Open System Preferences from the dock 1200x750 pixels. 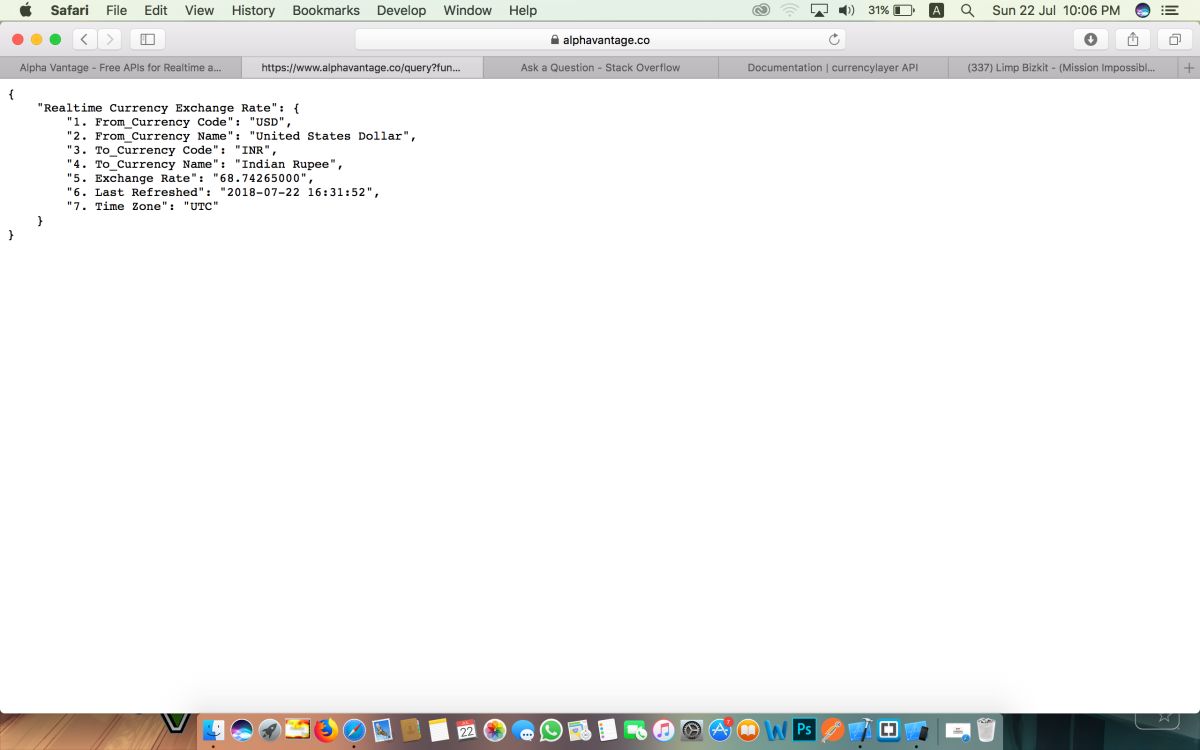point(691,730)
